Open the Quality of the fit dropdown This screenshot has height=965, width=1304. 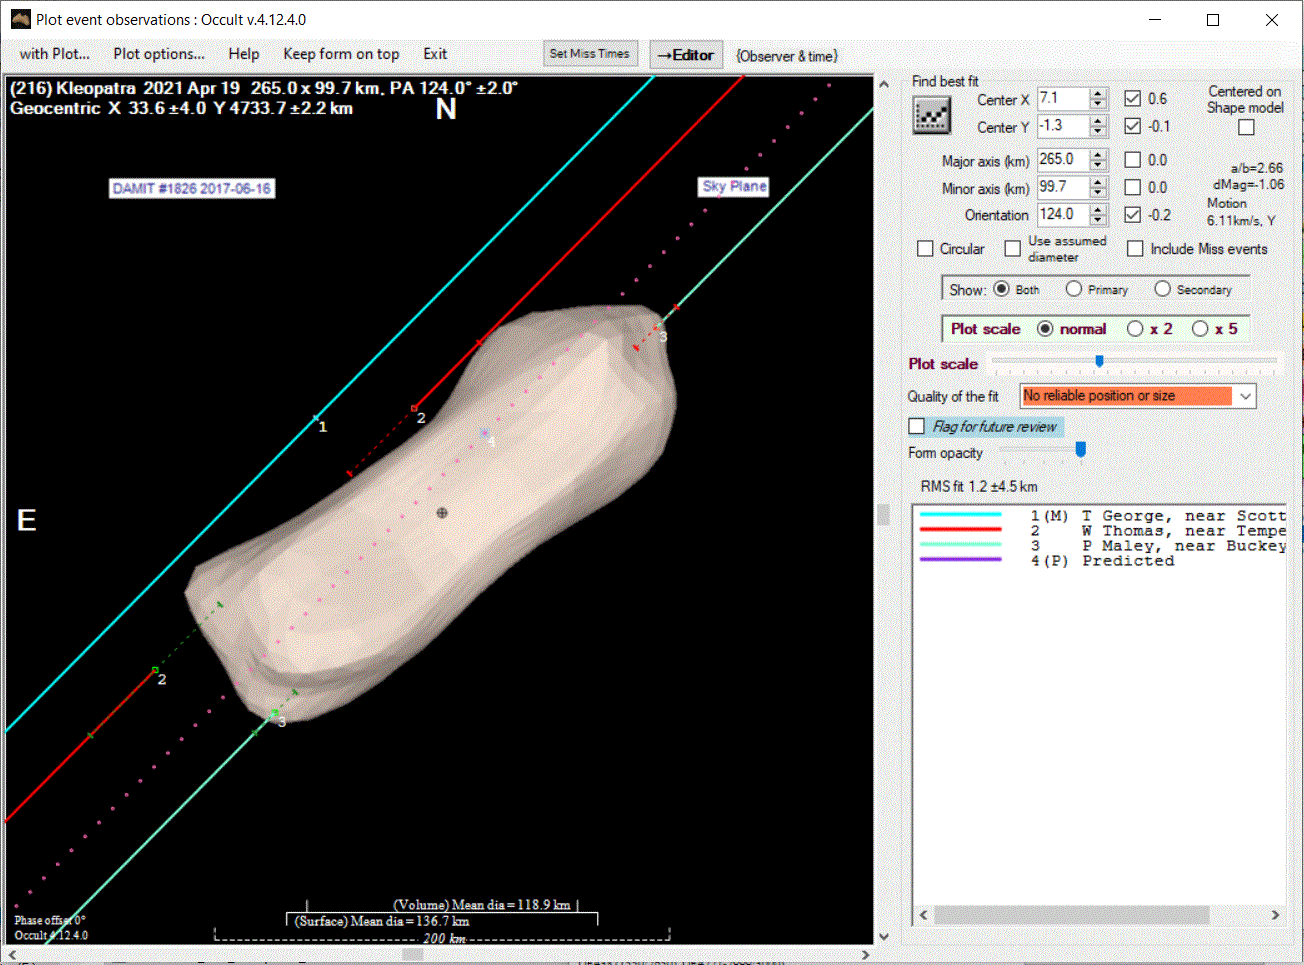[x=1245, y=396]
